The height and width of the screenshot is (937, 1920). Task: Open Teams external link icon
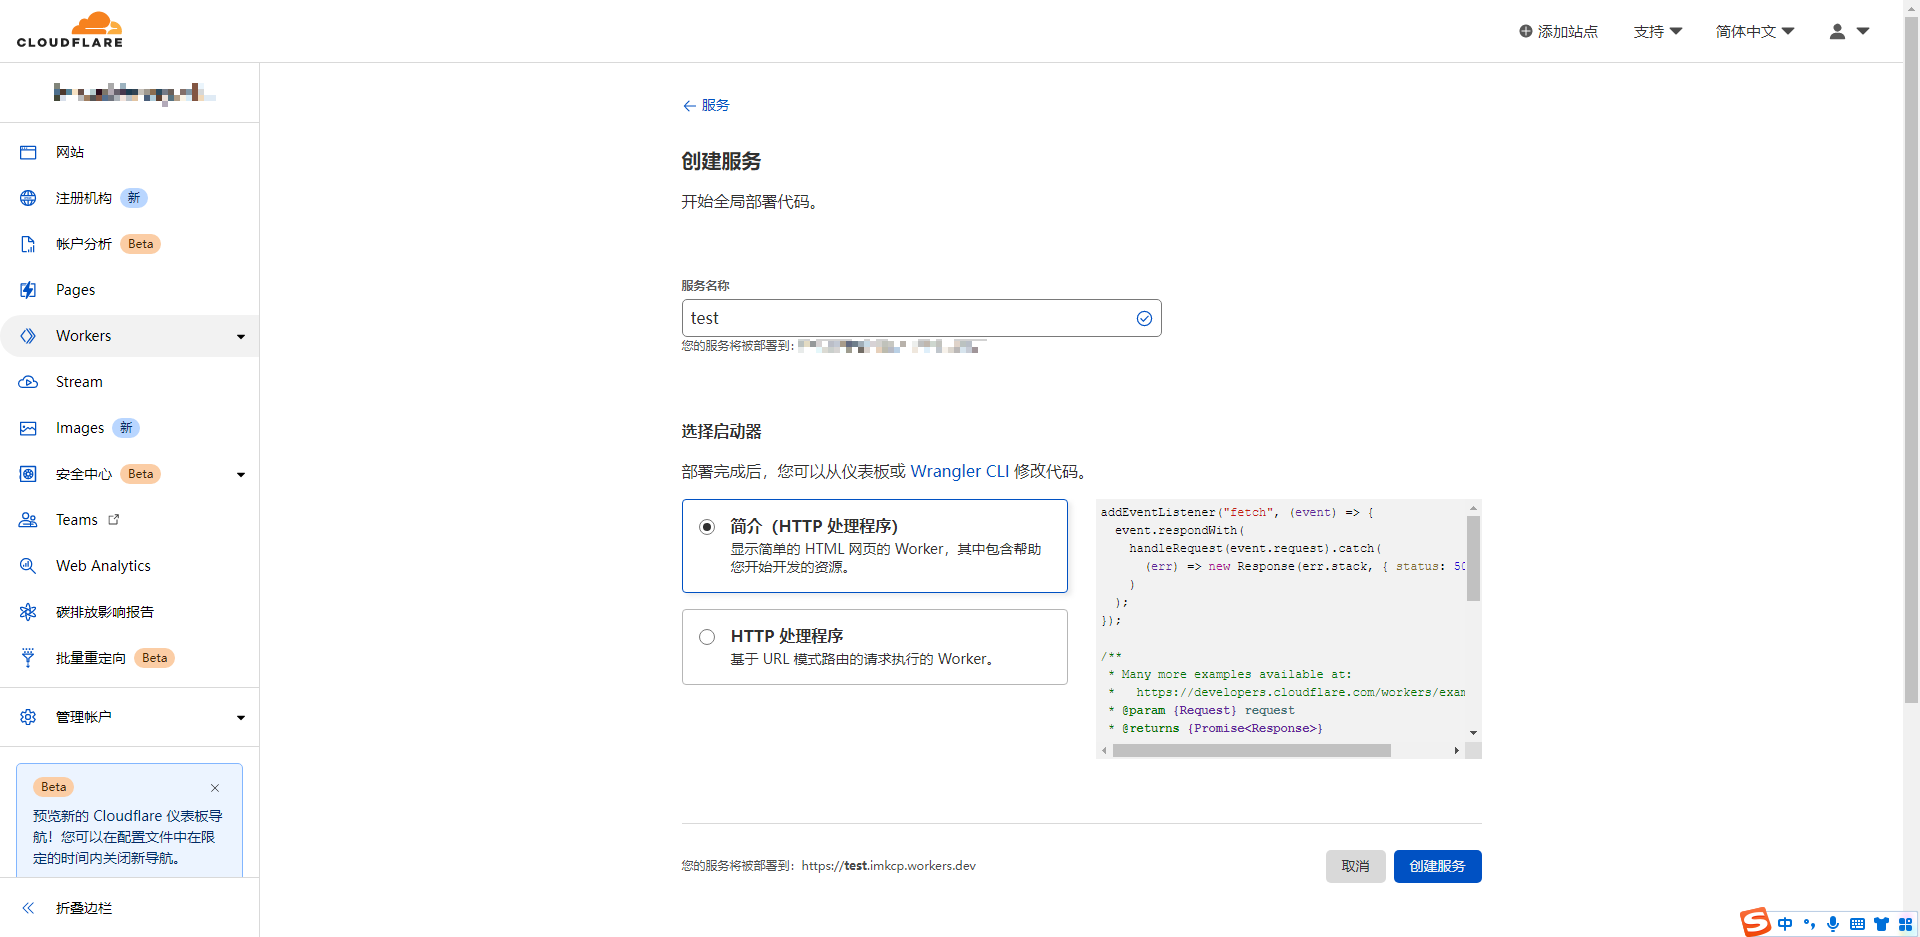(x=114, y=519)
